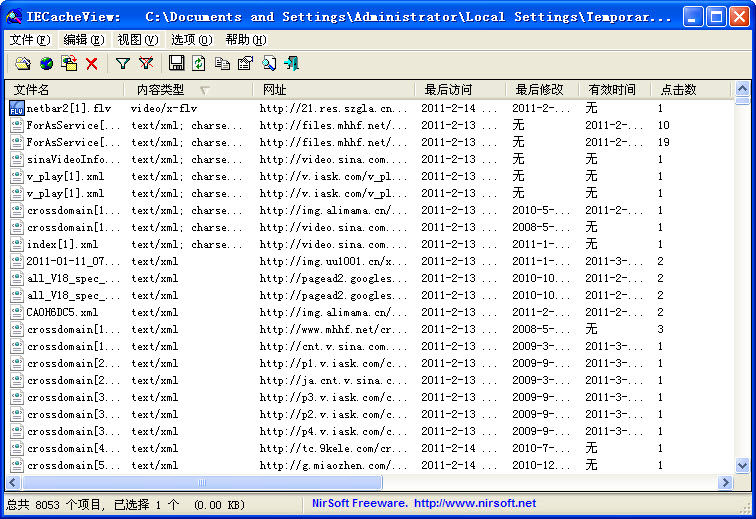The image size is (756, 519).
Task: Click Copy Selected Items toolbar icon
Action: (x=222, y=64)
